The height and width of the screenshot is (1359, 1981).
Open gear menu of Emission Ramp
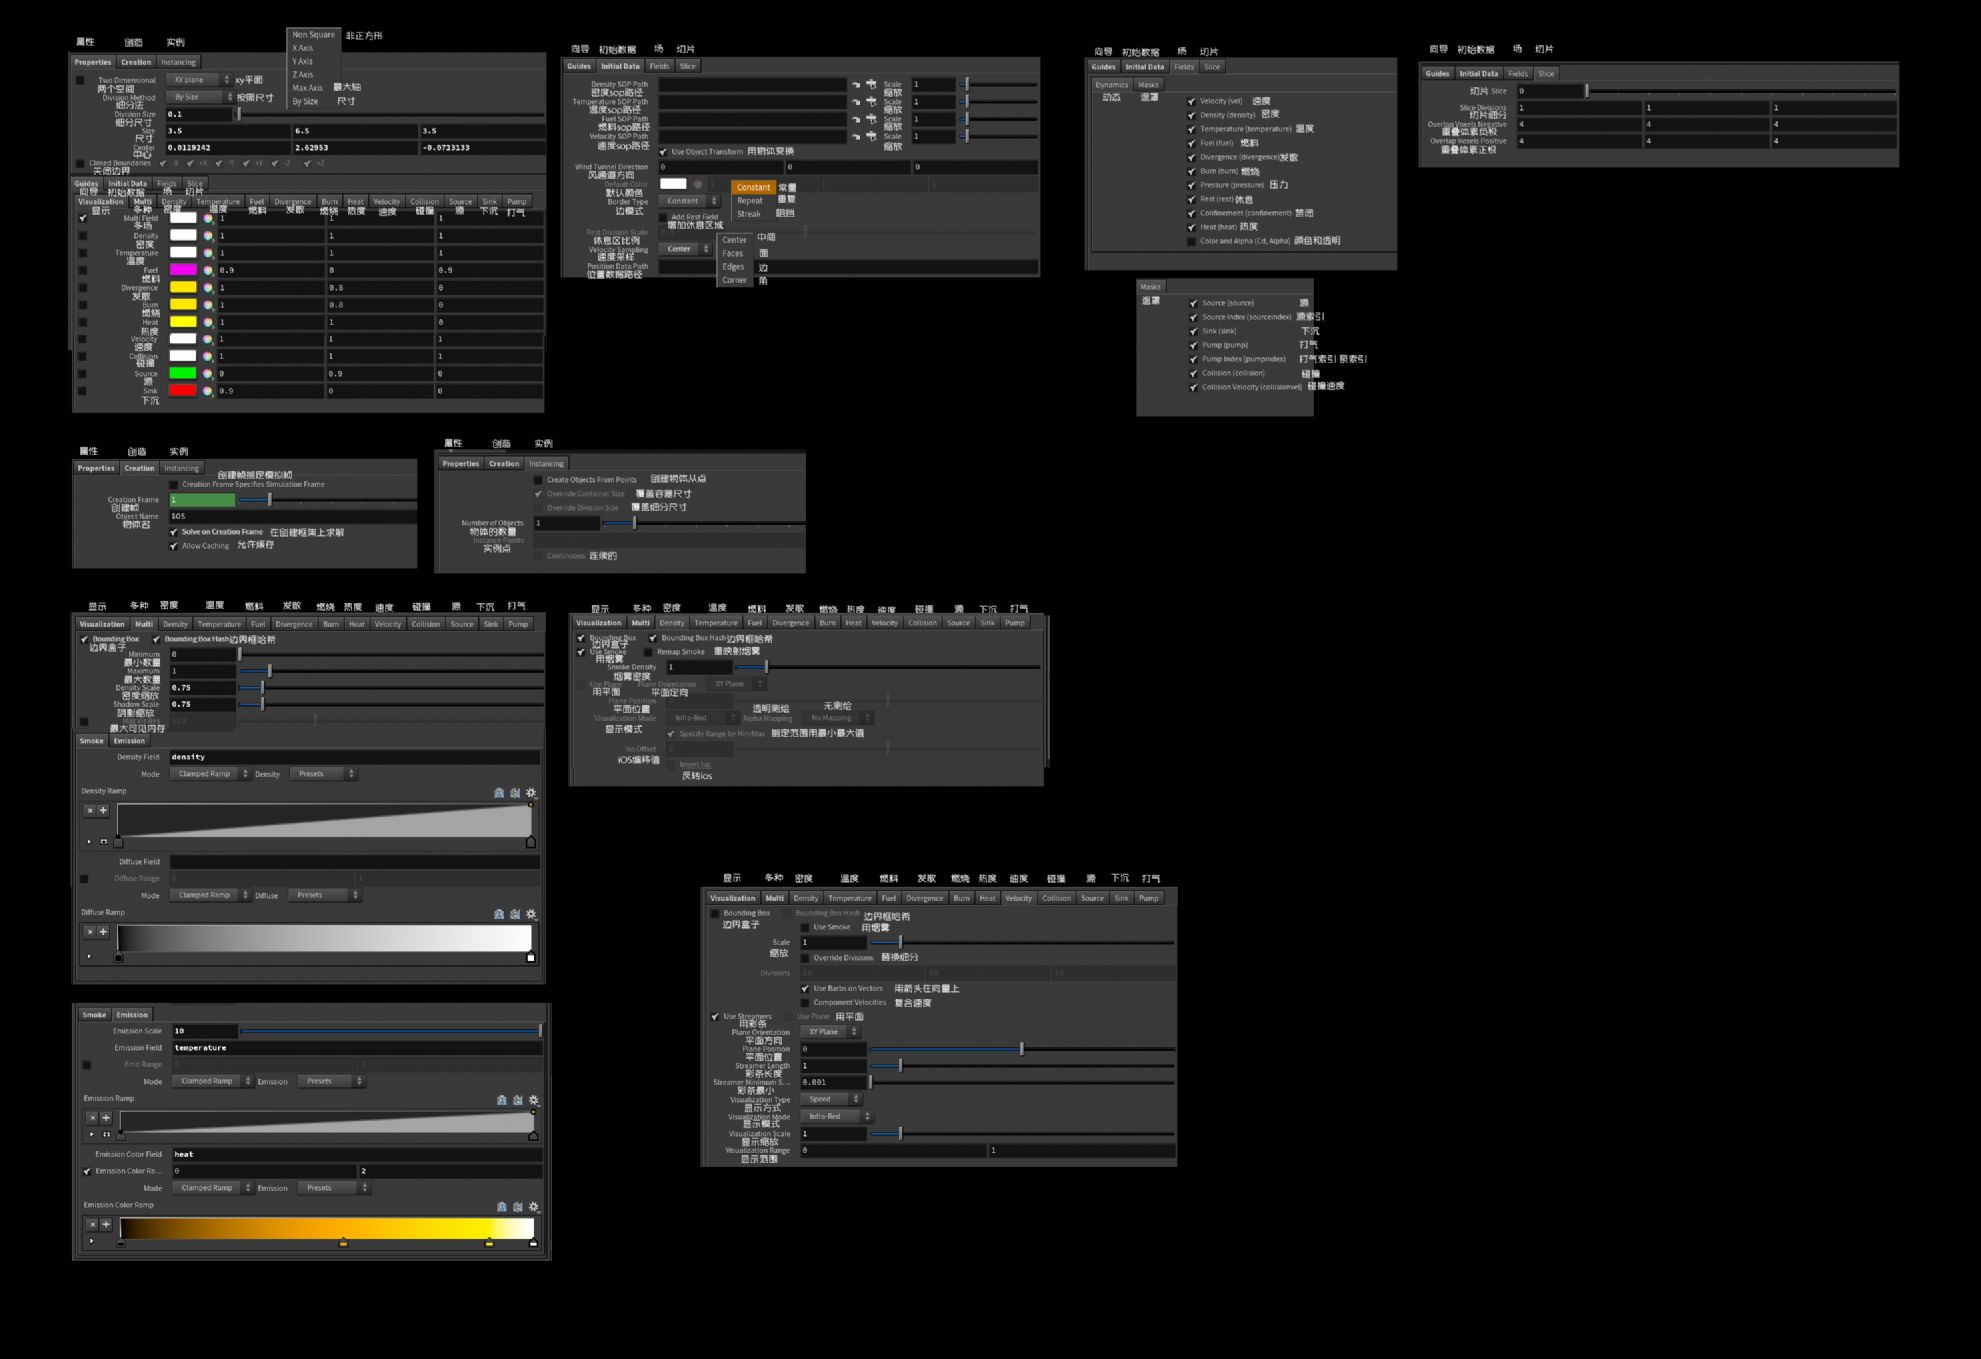[534, 1100]
